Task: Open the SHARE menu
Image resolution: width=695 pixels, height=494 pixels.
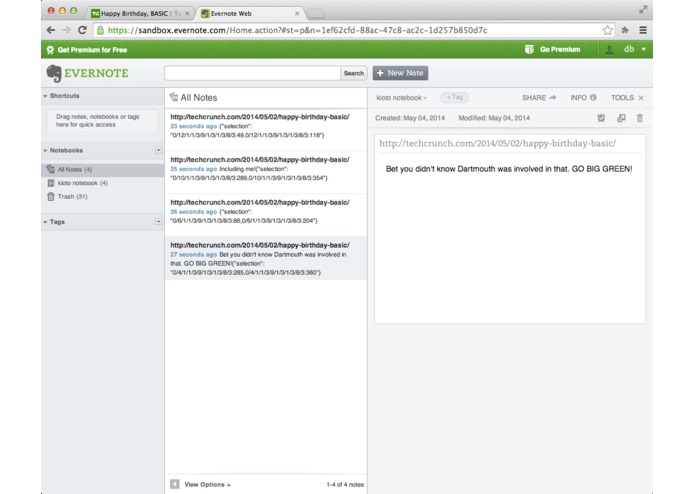Action: tap(539, 98)
